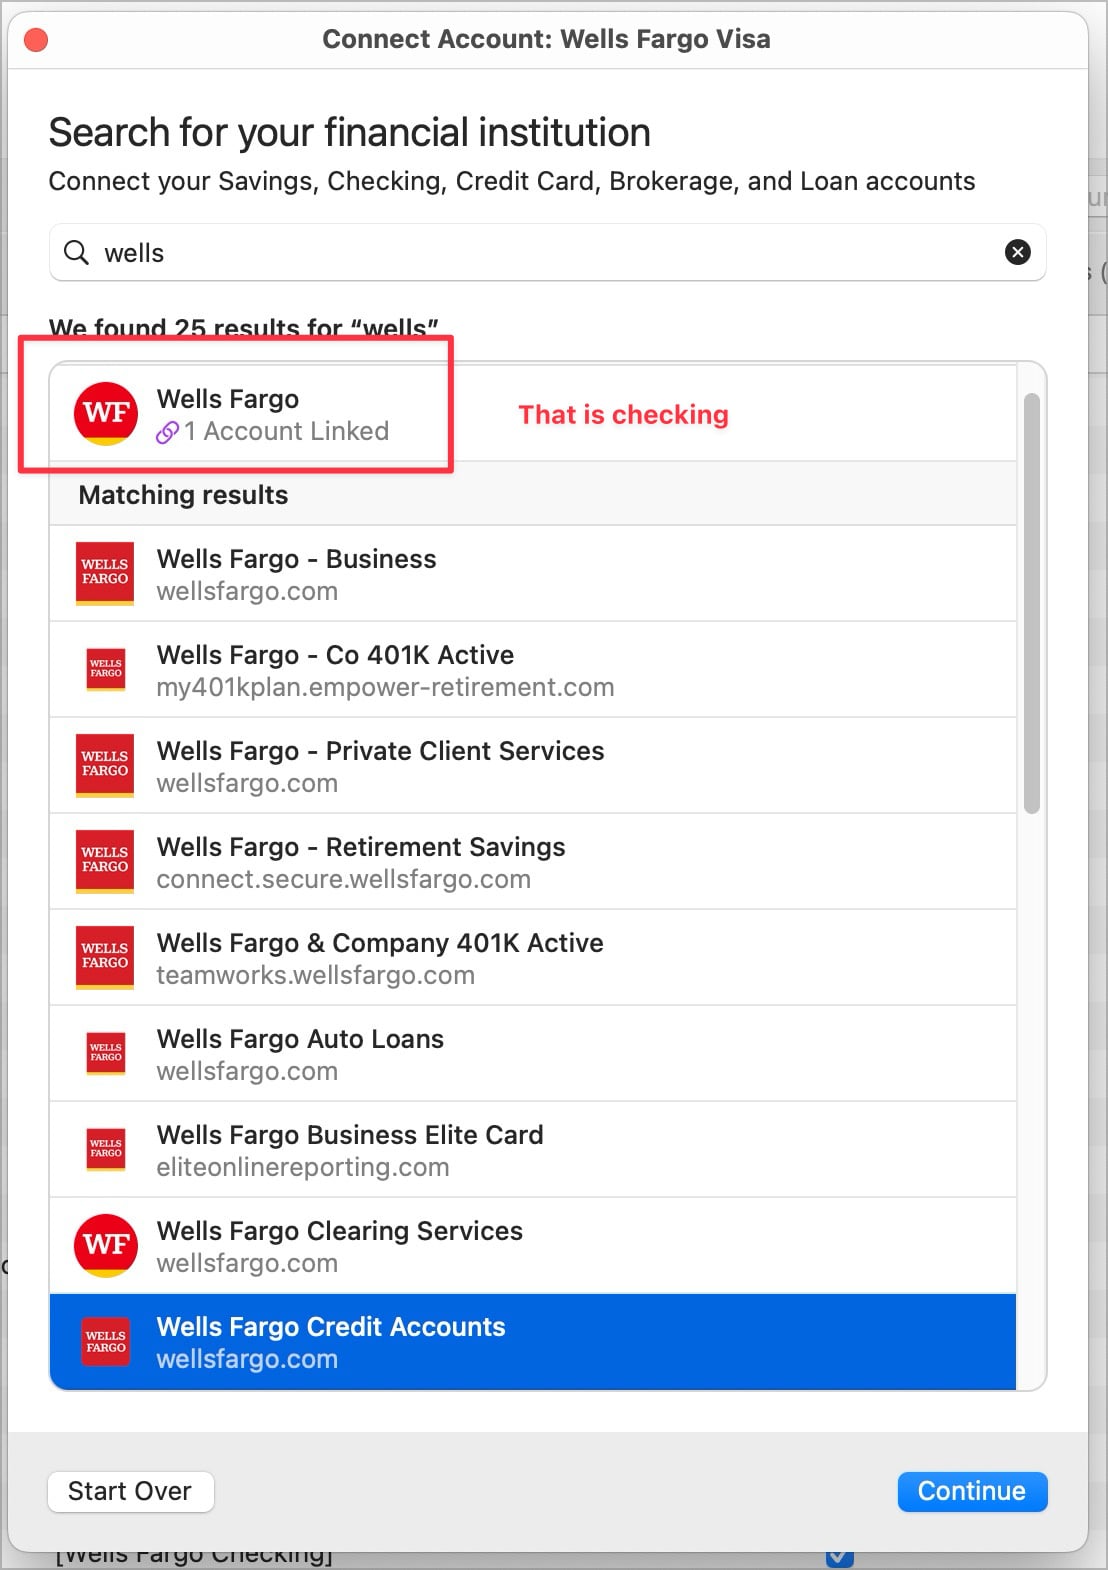Select Wells Fargo with 1 Account Linked
This screenshot has width=1108, height=1570.
coord(533,414)
